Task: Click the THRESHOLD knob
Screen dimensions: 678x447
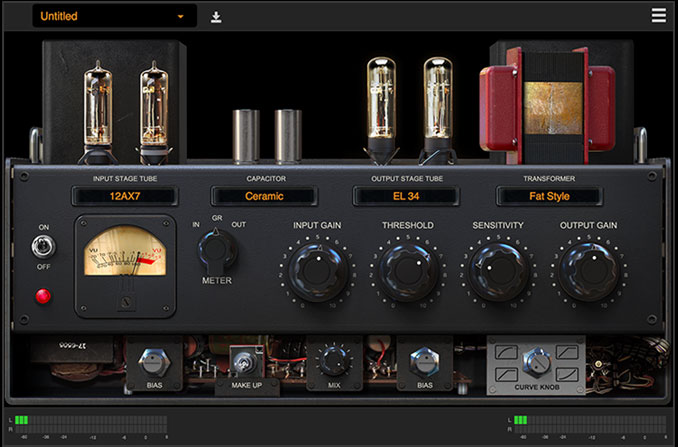Action: [407, 272]
